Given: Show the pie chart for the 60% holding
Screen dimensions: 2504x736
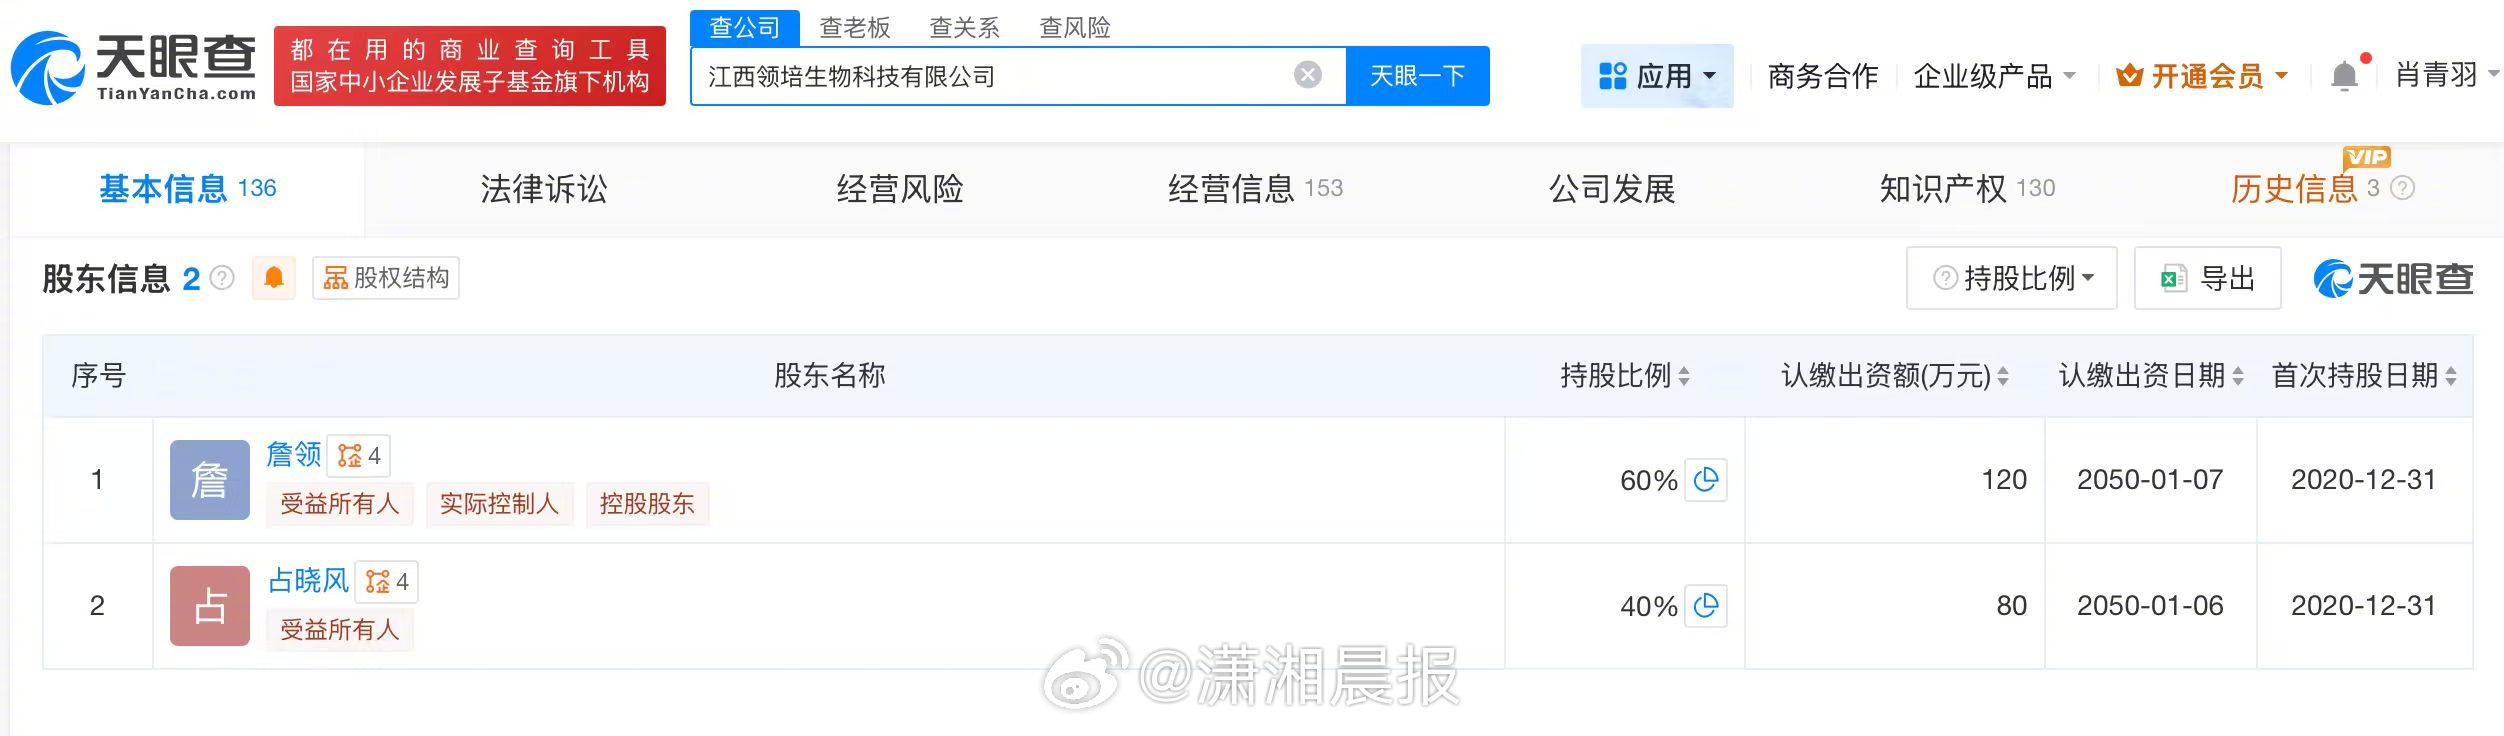Looking at the screenshot, I should pyautogui.click(x=1706, y=480).
